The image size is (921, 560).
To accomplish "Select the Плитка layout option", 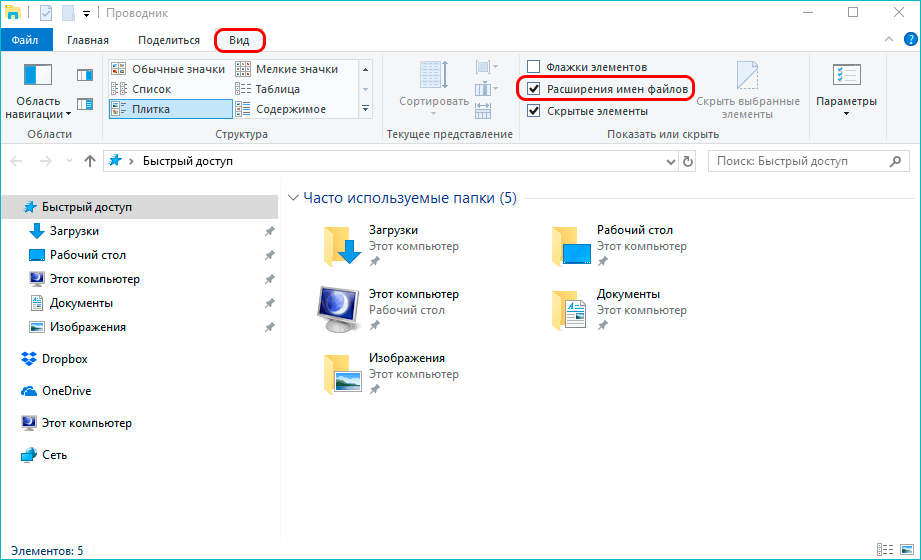I will click(170, 109).
